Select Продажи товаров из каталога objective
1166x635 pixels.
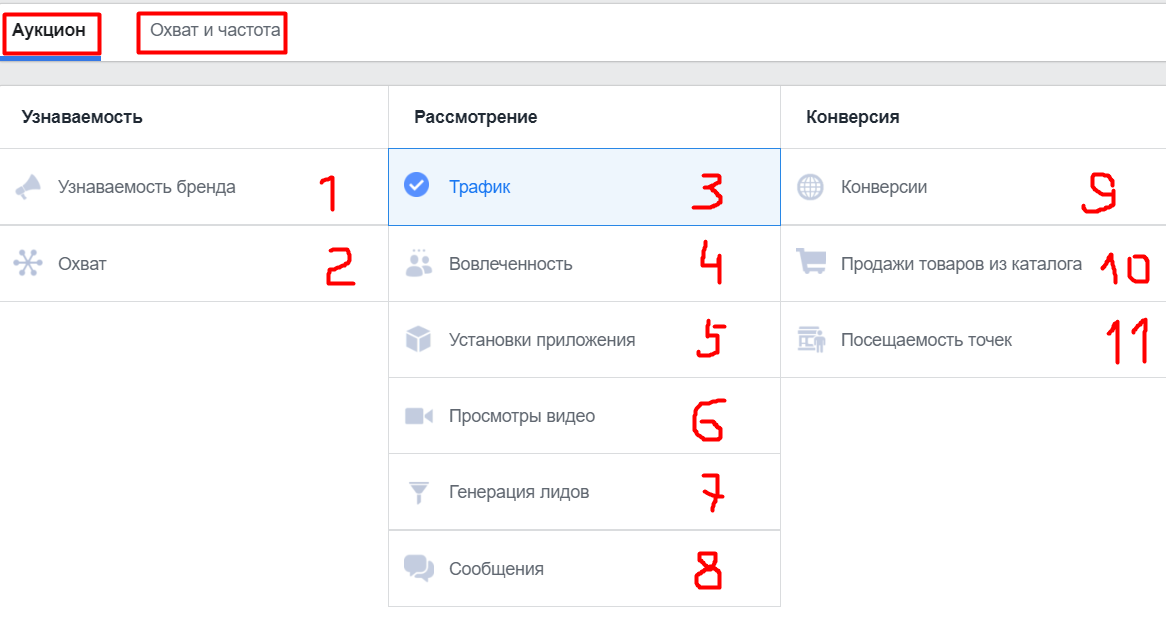961,264
